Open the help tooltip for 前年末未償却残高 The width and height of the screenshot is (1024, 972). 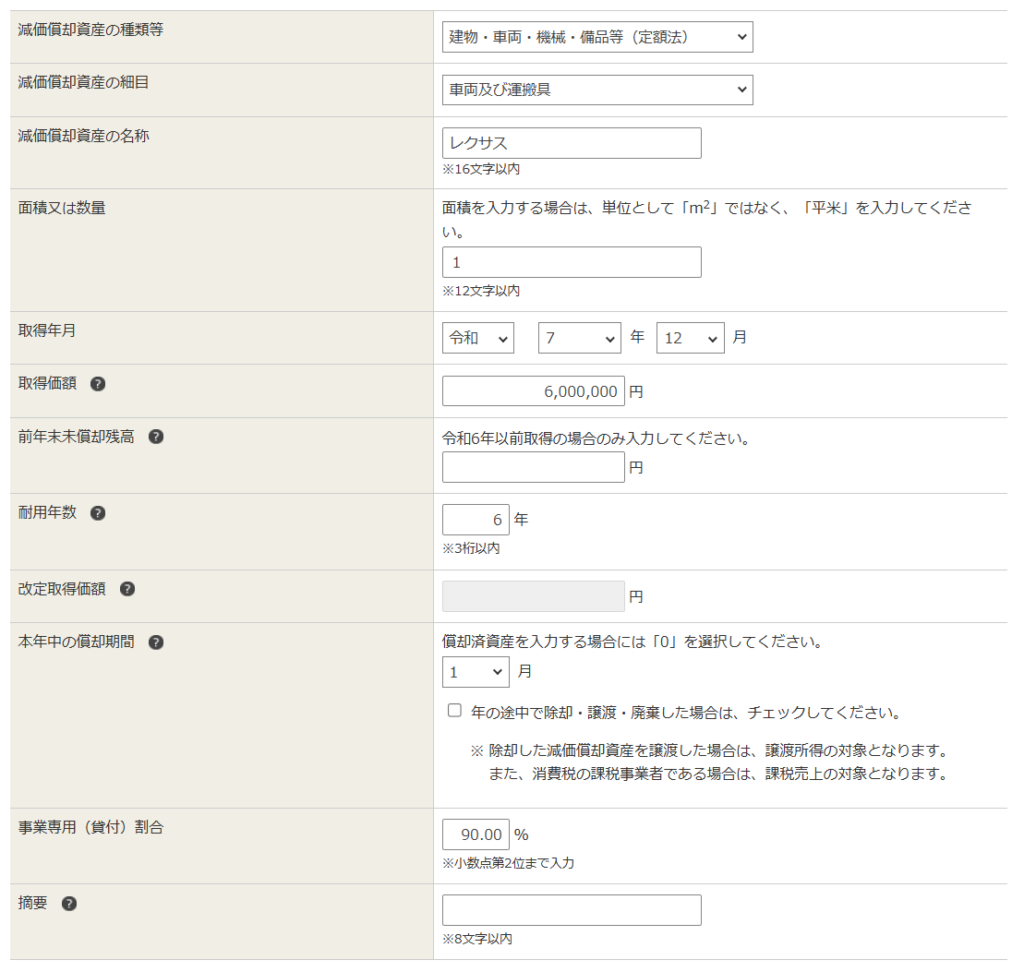pos(156,437)
